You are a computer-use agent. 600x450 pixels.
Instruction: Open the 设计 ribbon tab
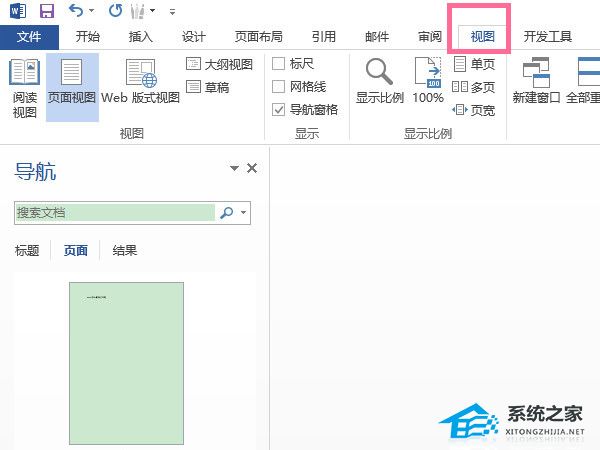point(194,37)
